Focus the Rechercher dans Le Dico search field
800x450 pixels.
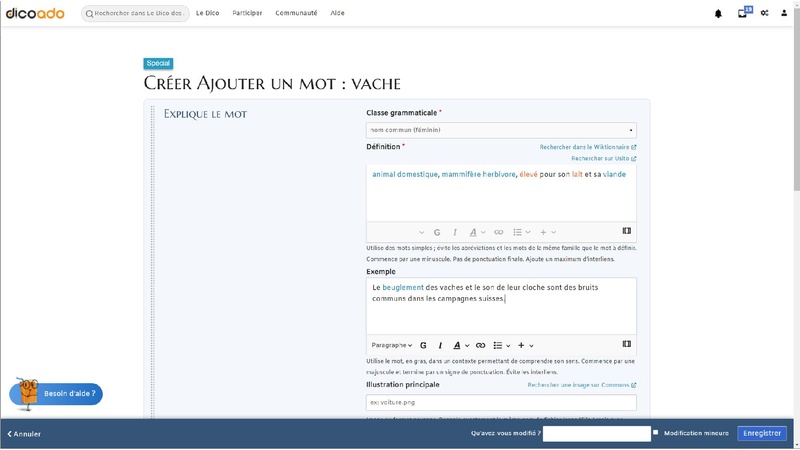(x=135, y=14)
